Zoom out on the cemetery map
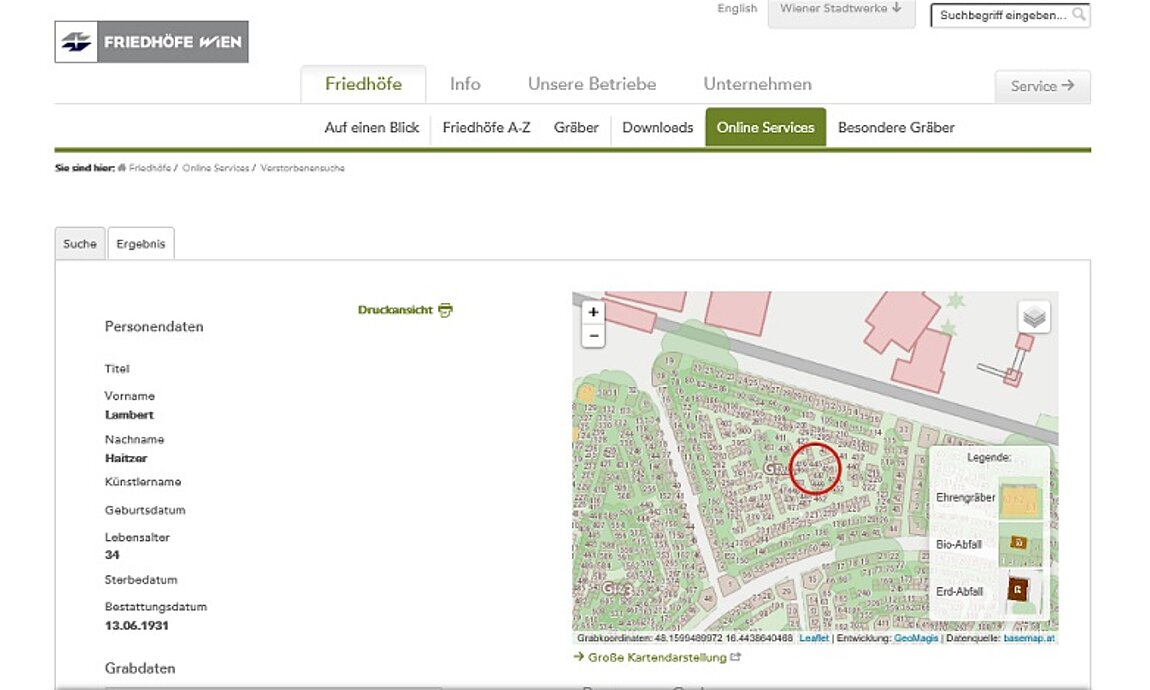 tap(593, 336)
